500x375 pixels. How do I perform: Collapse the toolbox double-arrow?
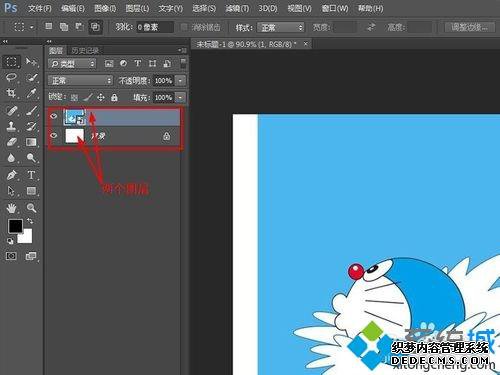(5, 41)
